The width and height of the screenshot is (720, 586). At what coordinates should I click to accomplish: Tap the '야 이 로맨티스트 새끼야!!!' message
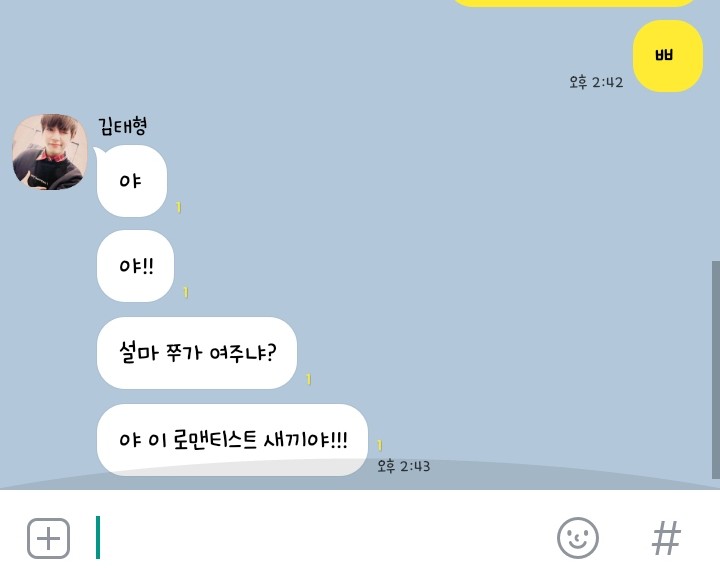click(232, 440)
